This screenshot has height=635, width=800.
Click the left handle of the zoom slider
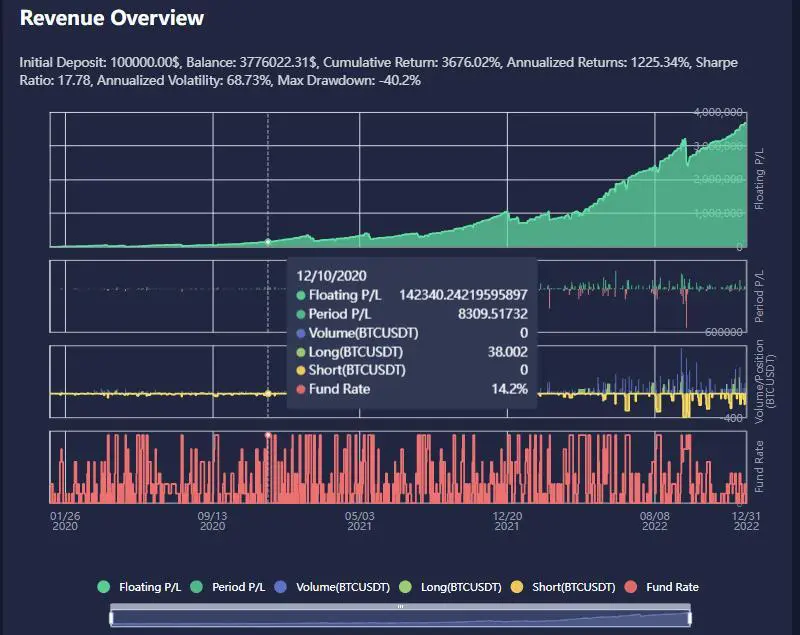[x=111, y=618]
